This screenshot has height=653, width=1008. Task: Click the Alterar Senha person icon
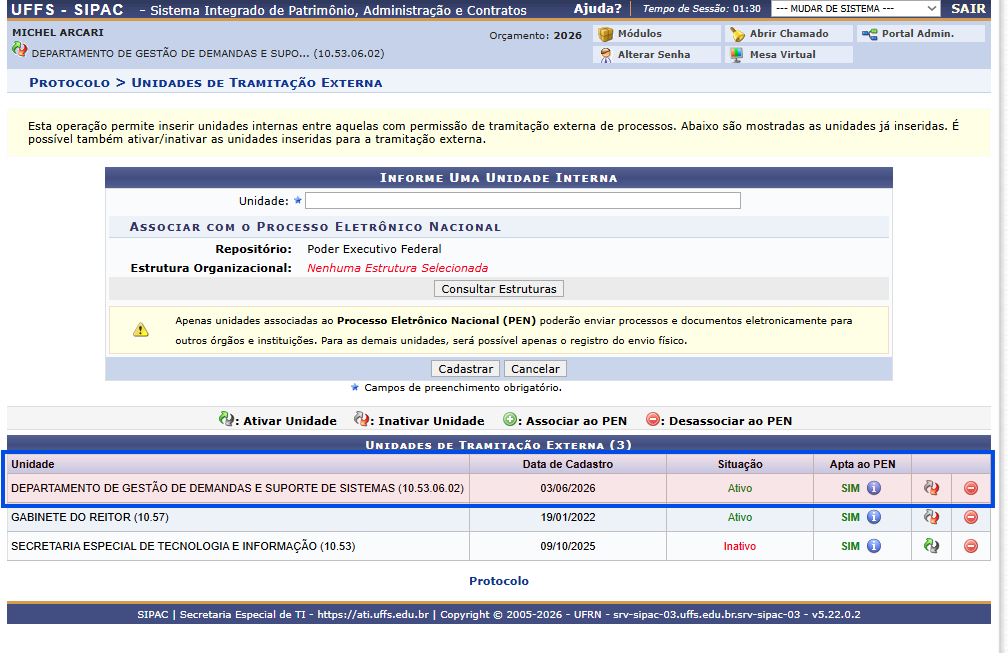(x=606, y=55)
